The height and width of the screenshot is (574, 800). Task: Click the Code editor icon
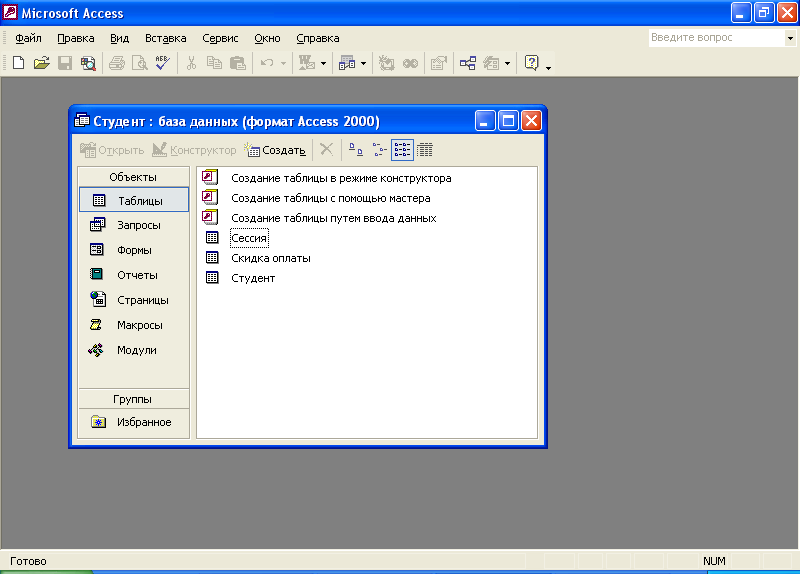[387, 63]
